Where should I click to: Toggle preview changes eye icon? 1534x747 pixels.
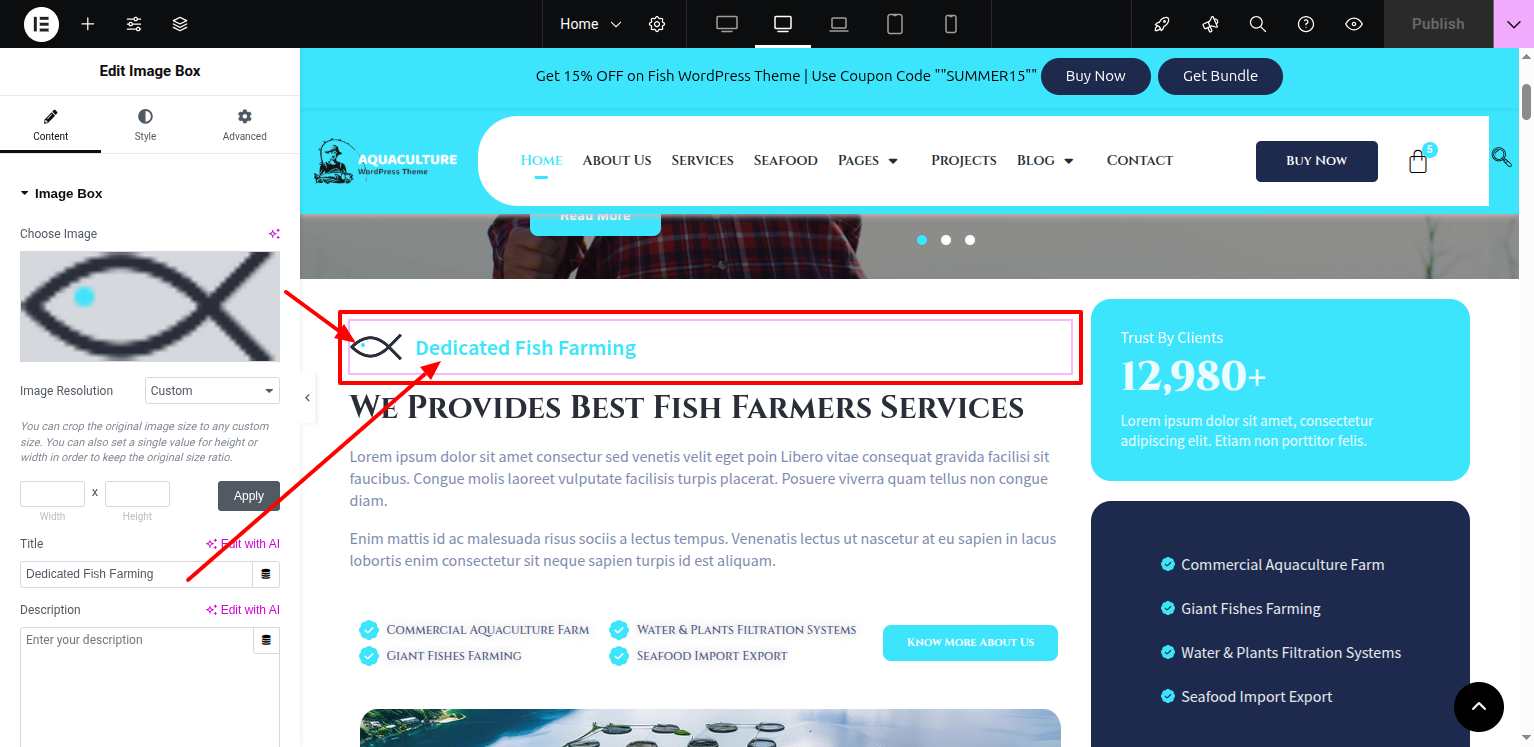click(1354, 24)
